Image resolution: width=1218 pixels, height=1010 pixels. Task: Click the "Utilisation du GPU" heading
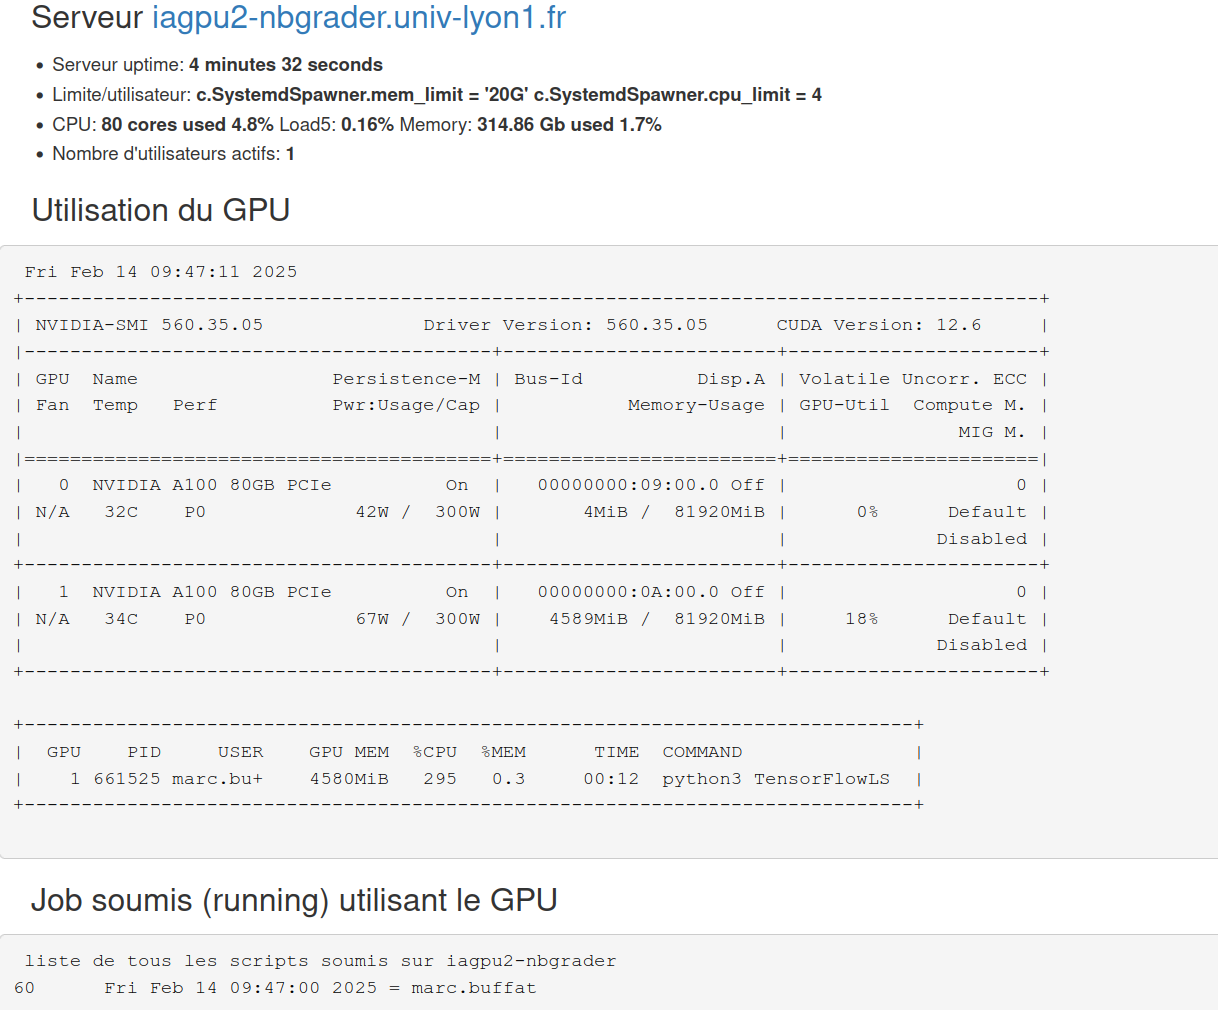[161, 210]
